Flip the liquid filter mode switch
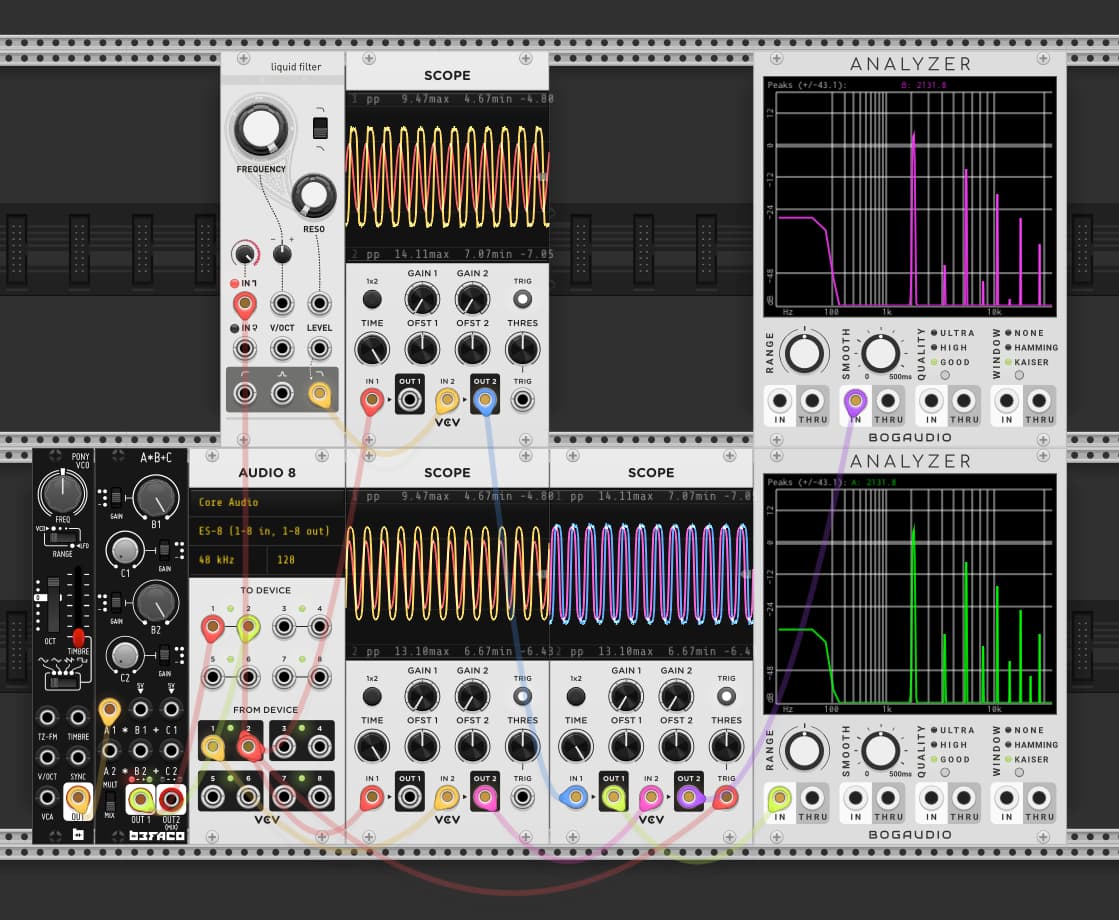 point(320,128)
